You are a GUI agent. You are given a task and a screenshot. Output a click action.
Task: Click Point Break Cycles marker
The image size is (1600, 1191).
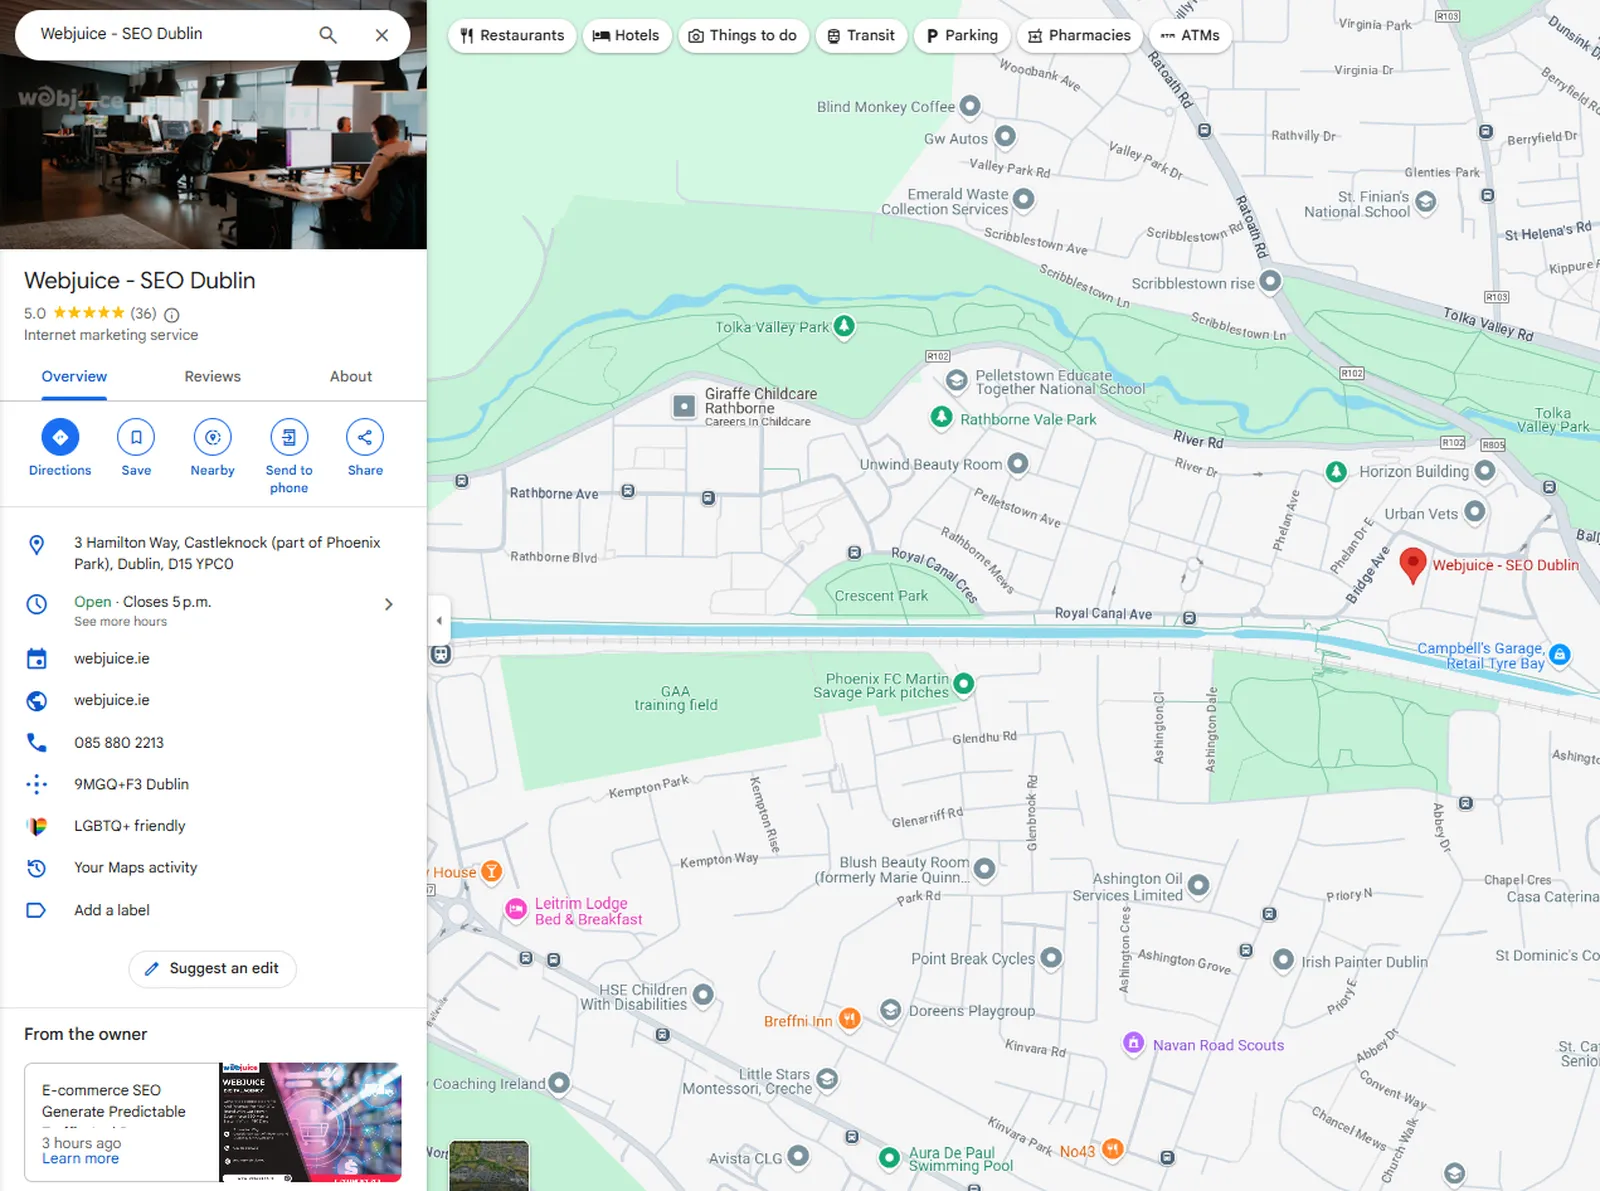point(1051,957)
